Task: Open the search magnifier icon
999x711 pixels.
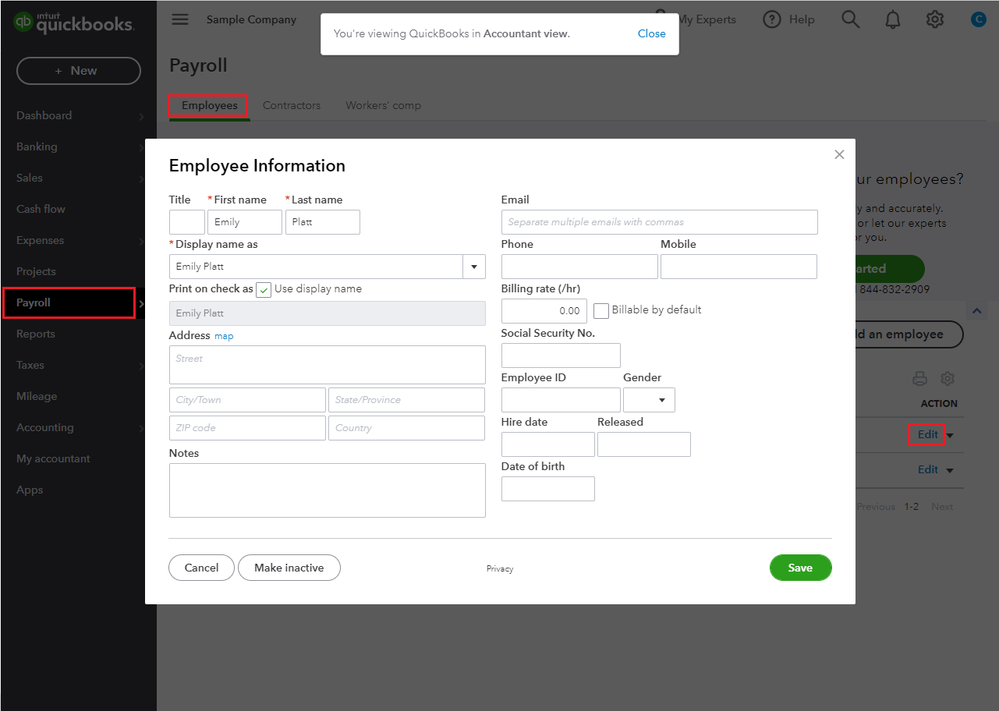Action: pyautogui.click(x=850, y=19)
